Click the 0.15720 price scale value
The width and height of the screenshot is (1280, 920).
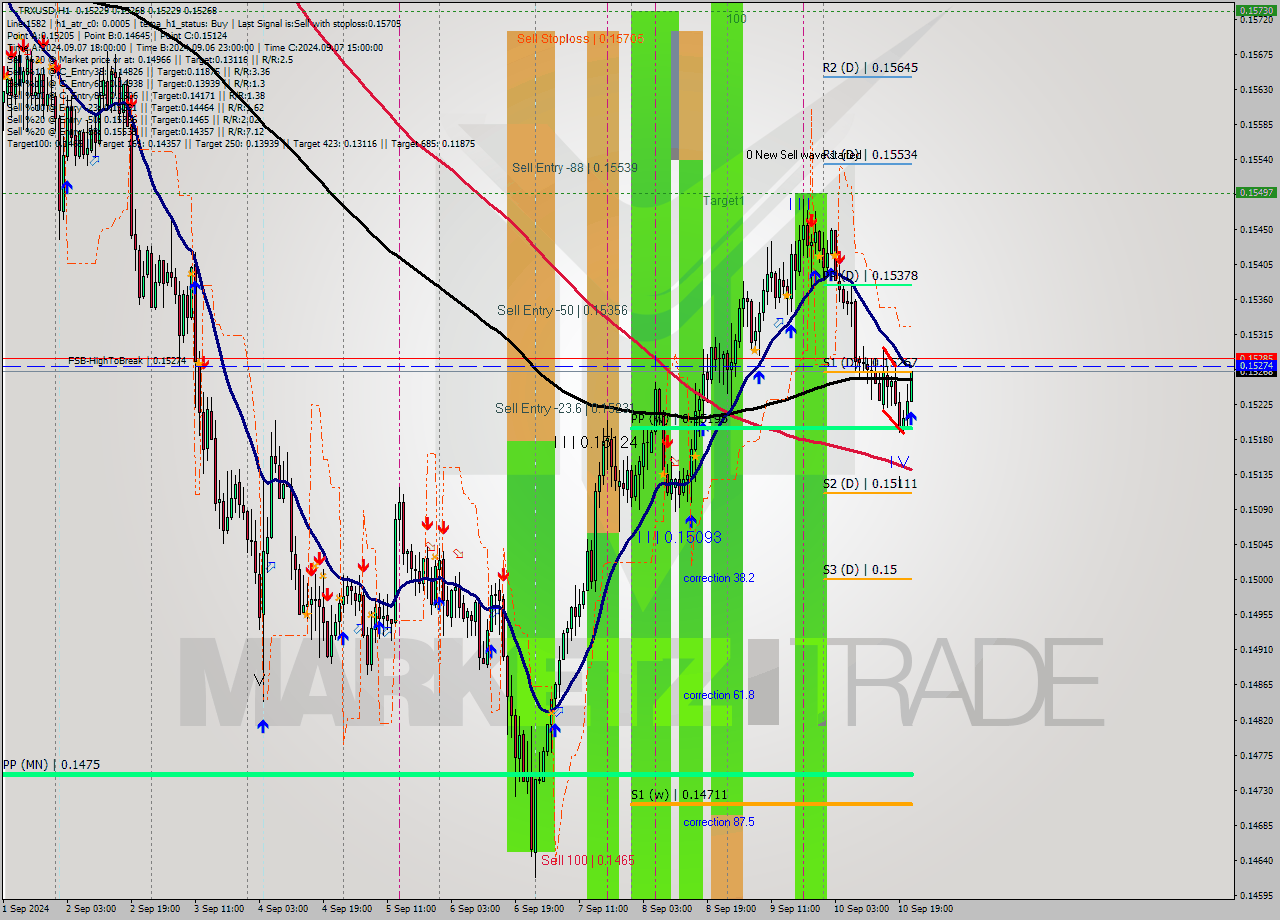pyautogui.click(x=1255, y=20)
